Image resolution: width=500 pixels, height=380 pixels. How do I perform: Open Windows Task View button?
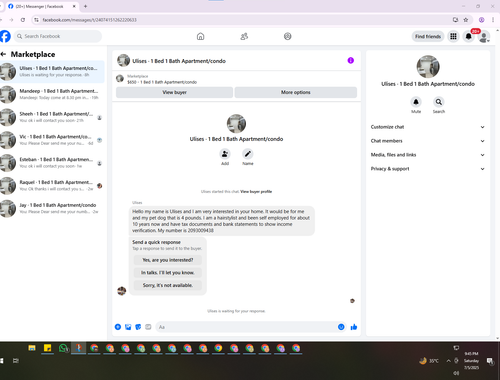click(16, 361)
